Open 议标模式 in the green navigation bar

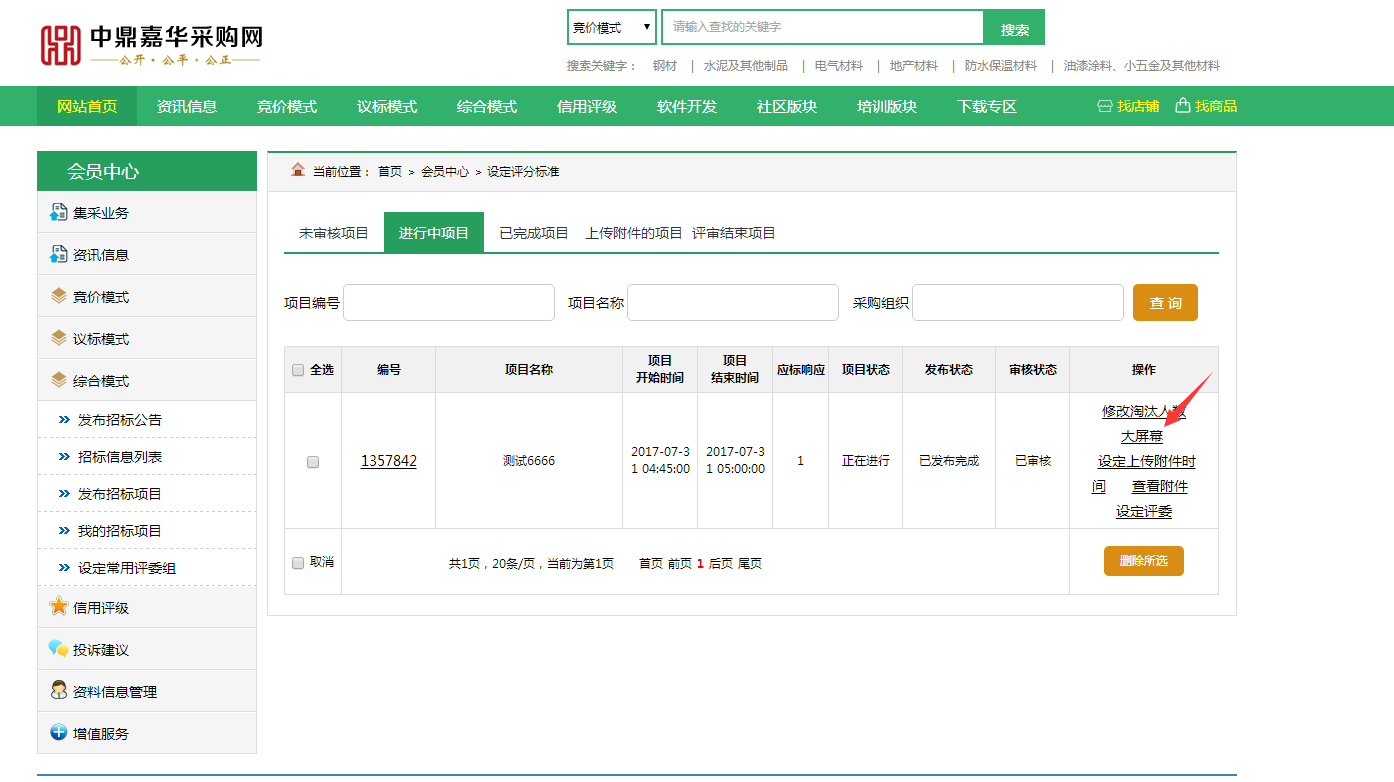coord(387,106)
